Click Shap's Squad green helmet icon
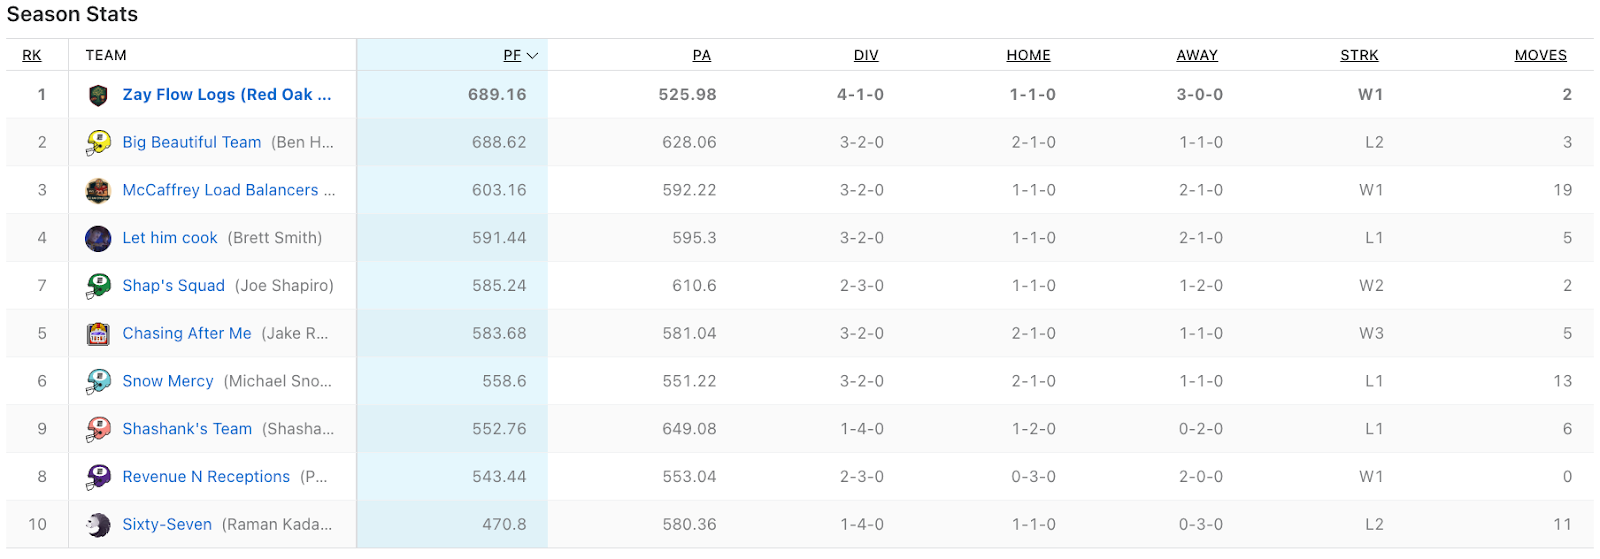The image size is (1600, 559). pos(98,286)
